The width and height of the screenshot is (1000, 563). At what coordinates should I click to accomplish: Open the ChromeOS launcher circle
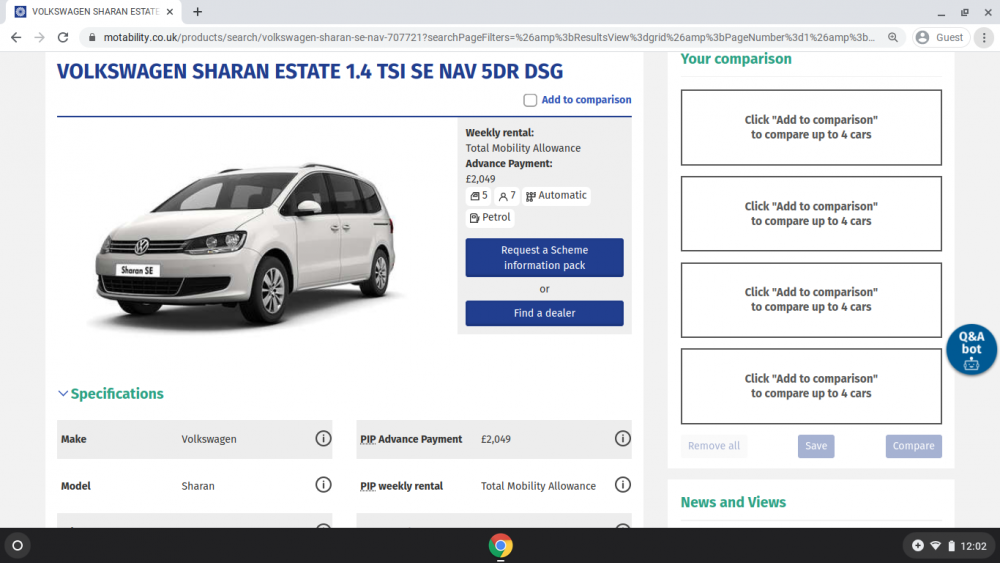(17, 546)
